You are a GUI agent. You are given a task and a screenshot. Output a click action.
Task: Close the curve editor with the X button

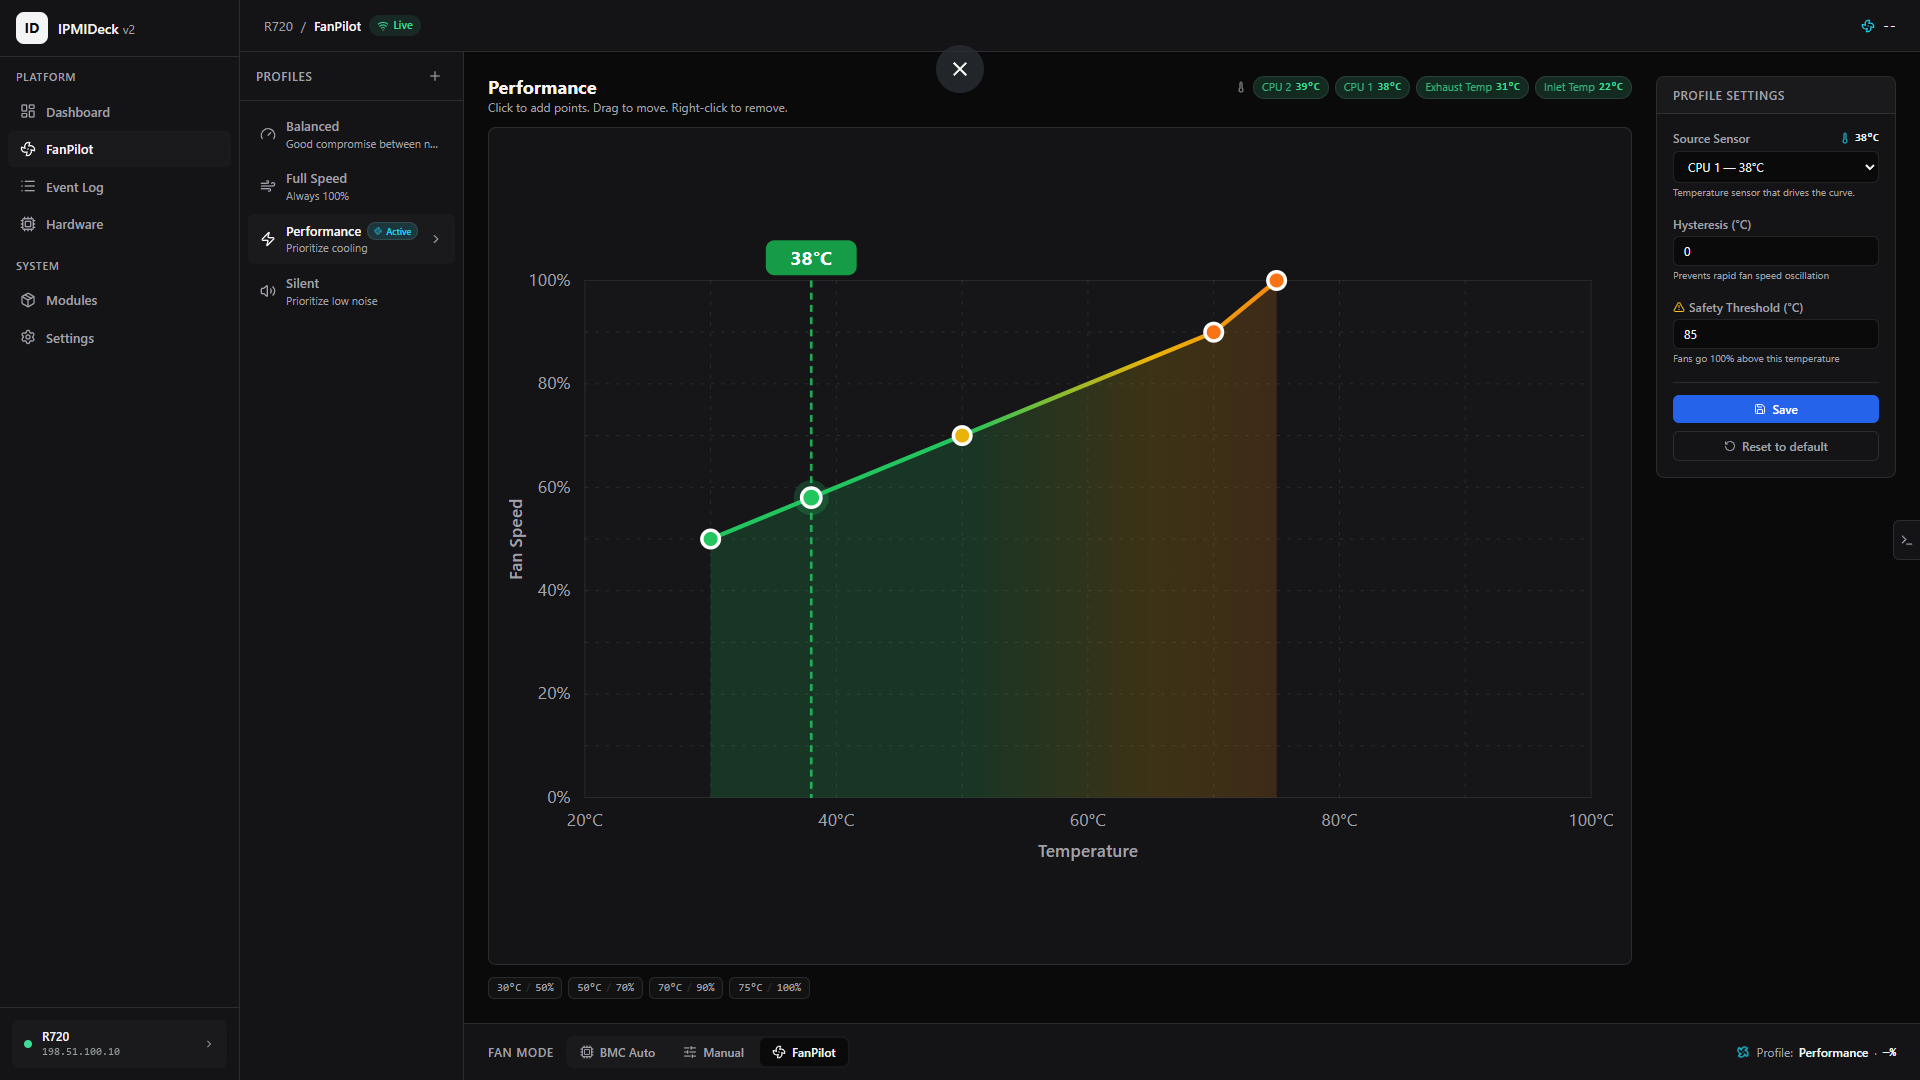point(960,69)
